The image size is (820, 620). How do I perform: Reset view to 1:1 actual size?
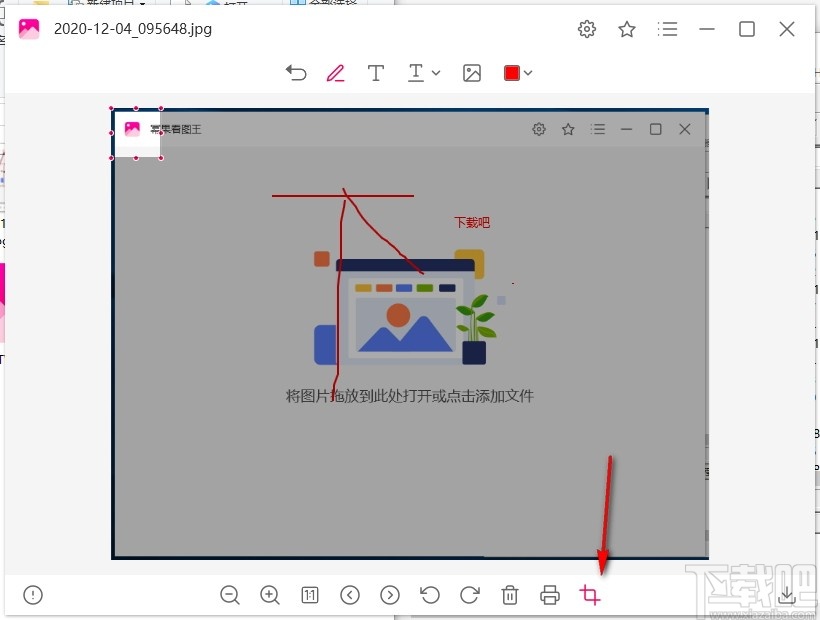pyautogui.click(x=310, y=595)
